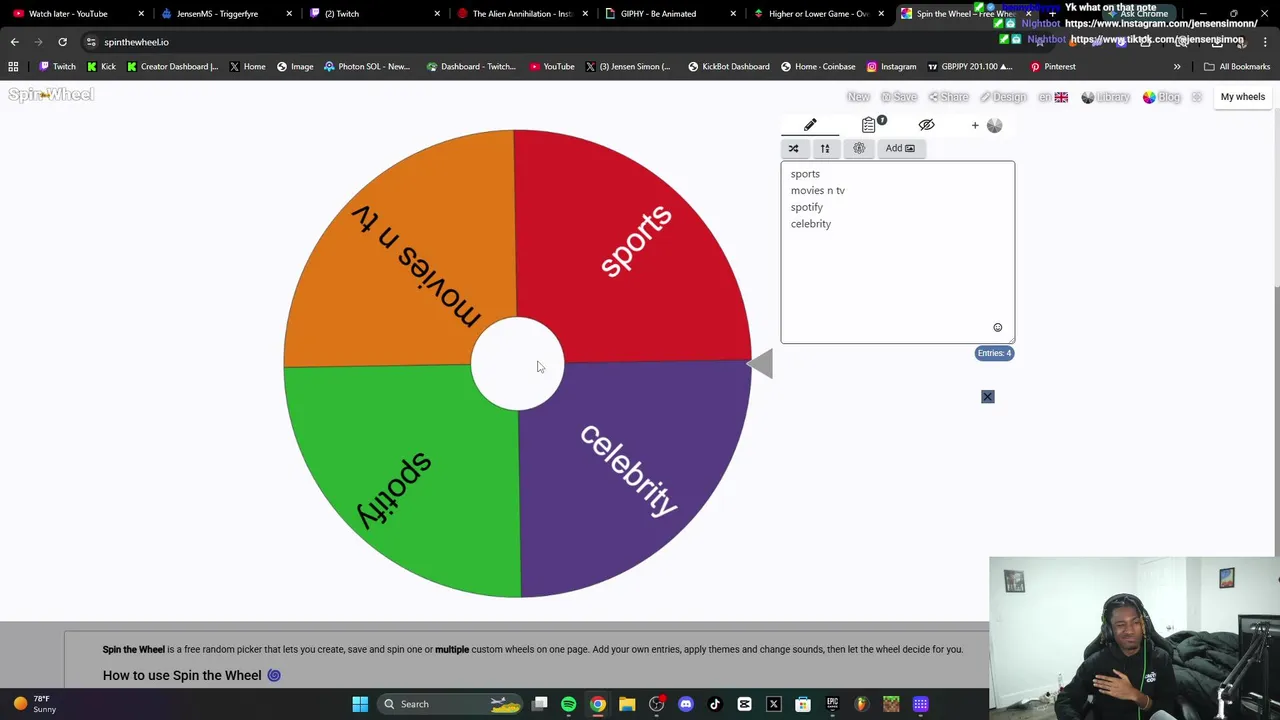
Task: Open the Creator Dashboard bookmark
Action: (x=172, y=67)
